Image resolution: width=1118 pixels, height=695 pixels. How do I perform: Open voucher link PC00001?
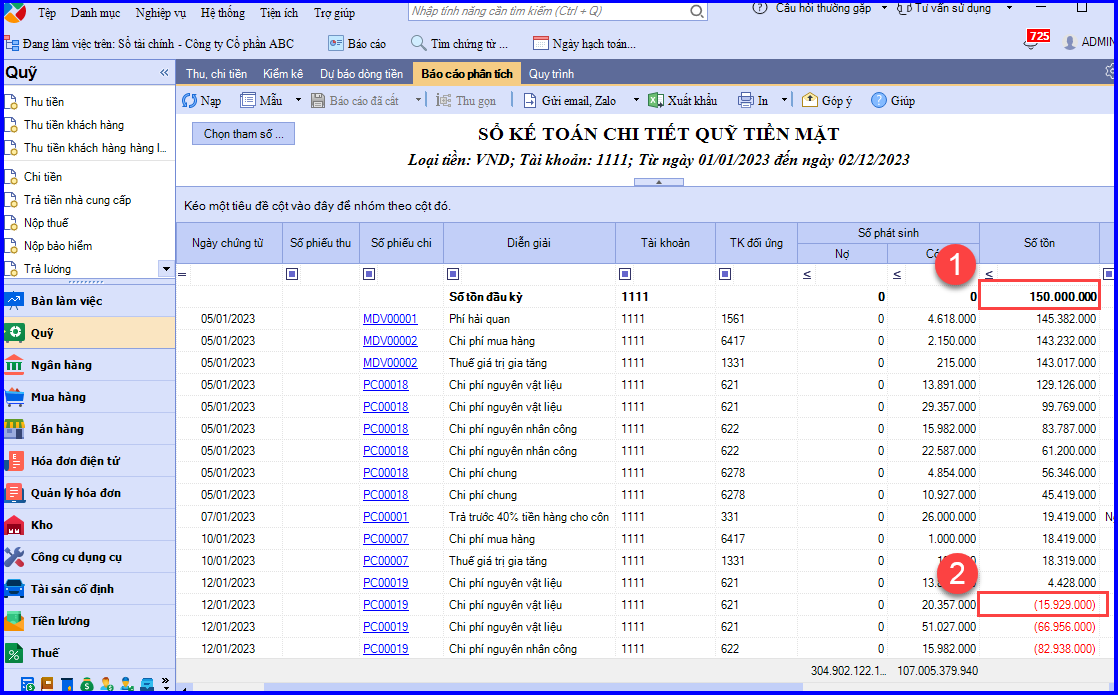386,517
